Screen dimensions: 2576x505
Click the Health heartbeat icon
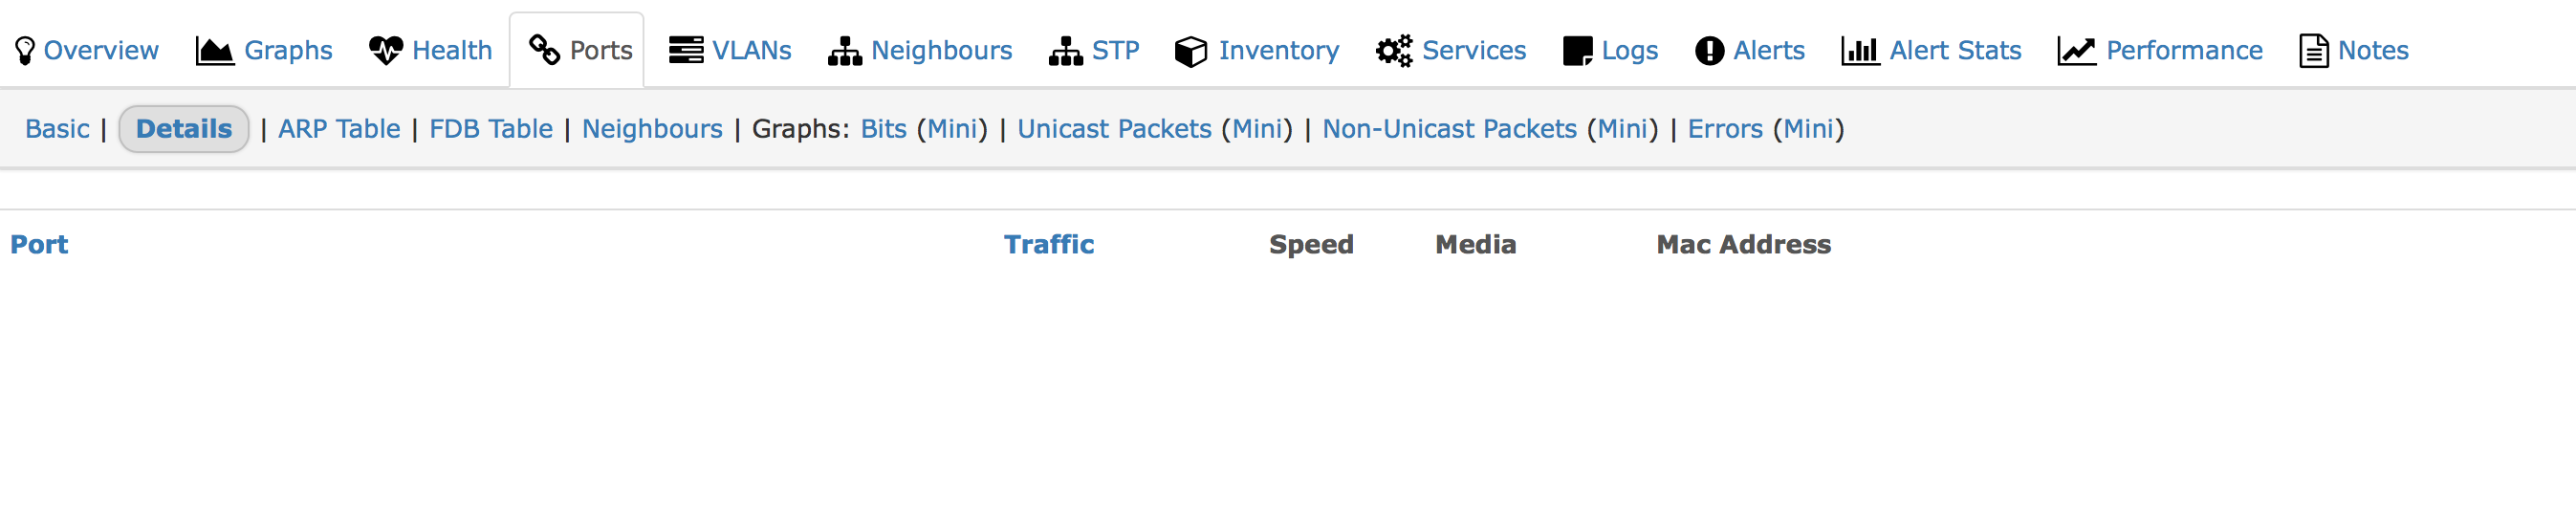pyautogui.click(x=386, y=50)
